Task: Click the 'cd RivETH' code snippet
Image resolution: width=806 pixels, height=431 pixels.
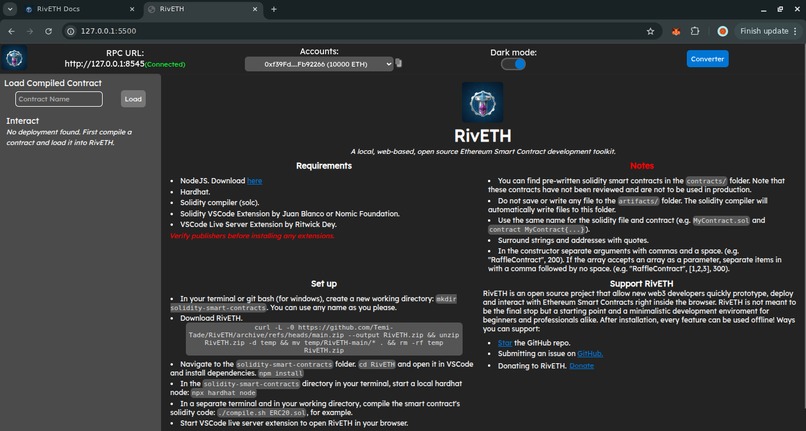Action: pyautogui.click(x=377, y=364)
